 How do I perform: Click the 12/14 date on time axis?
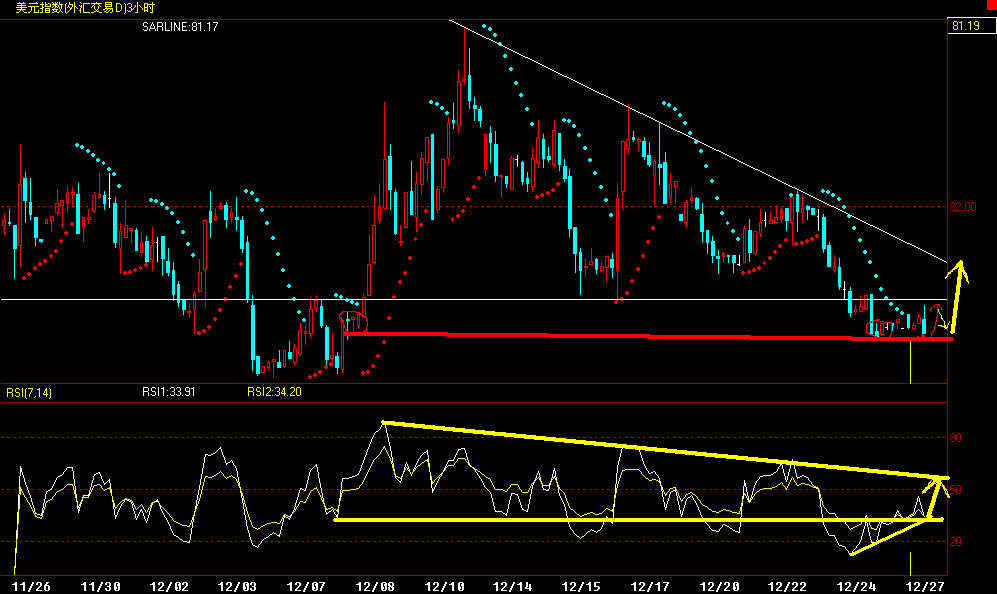[x=512, y=586]
